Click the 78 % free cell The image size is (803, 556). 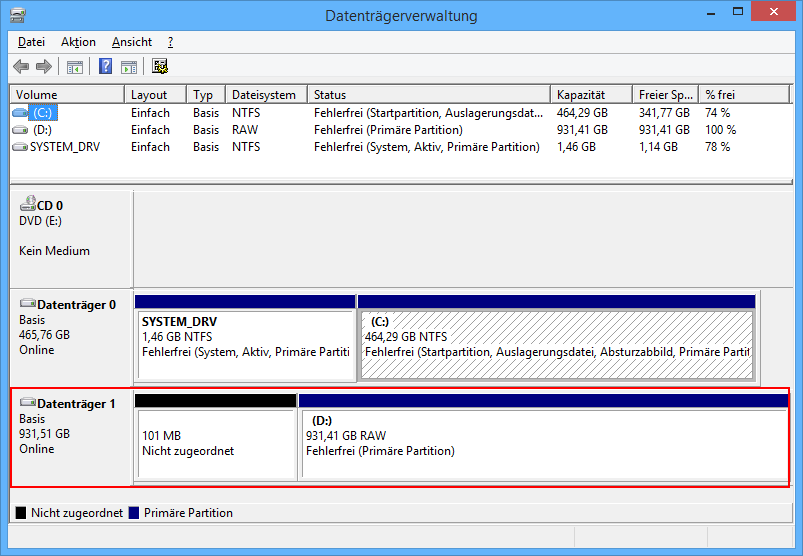click(717, 147)
